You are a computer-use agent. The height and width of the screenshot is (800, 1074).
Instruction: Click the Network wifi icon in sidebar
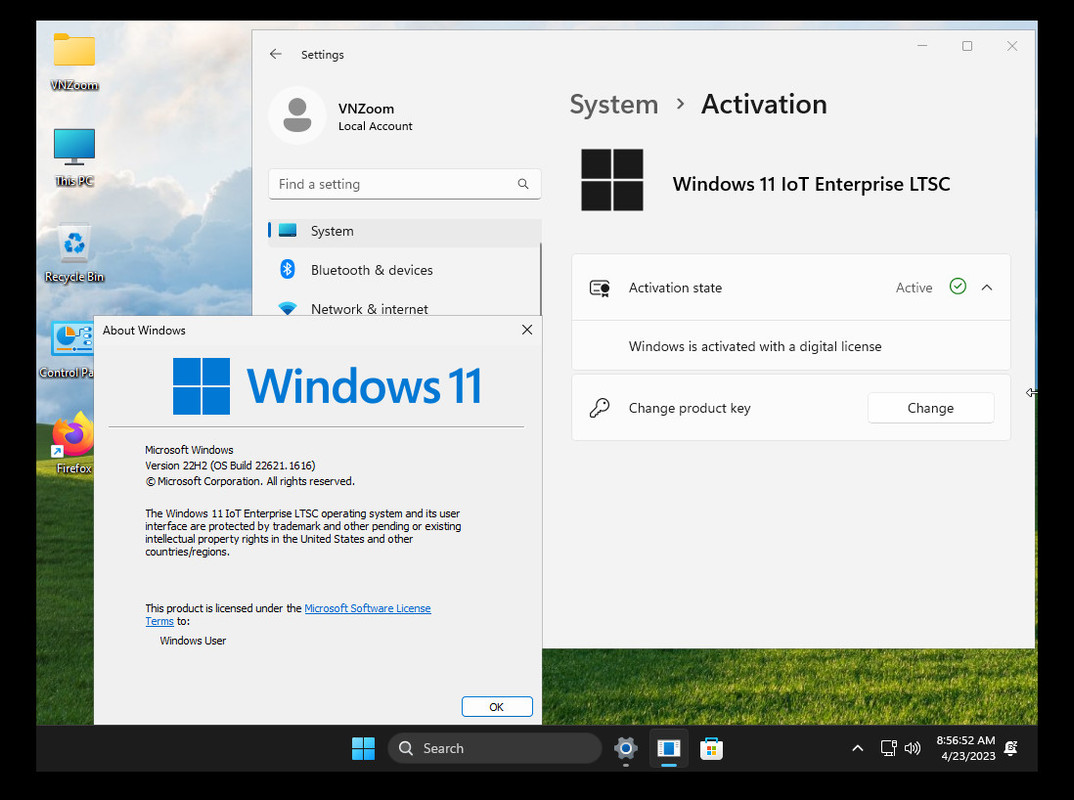(288, 308)
